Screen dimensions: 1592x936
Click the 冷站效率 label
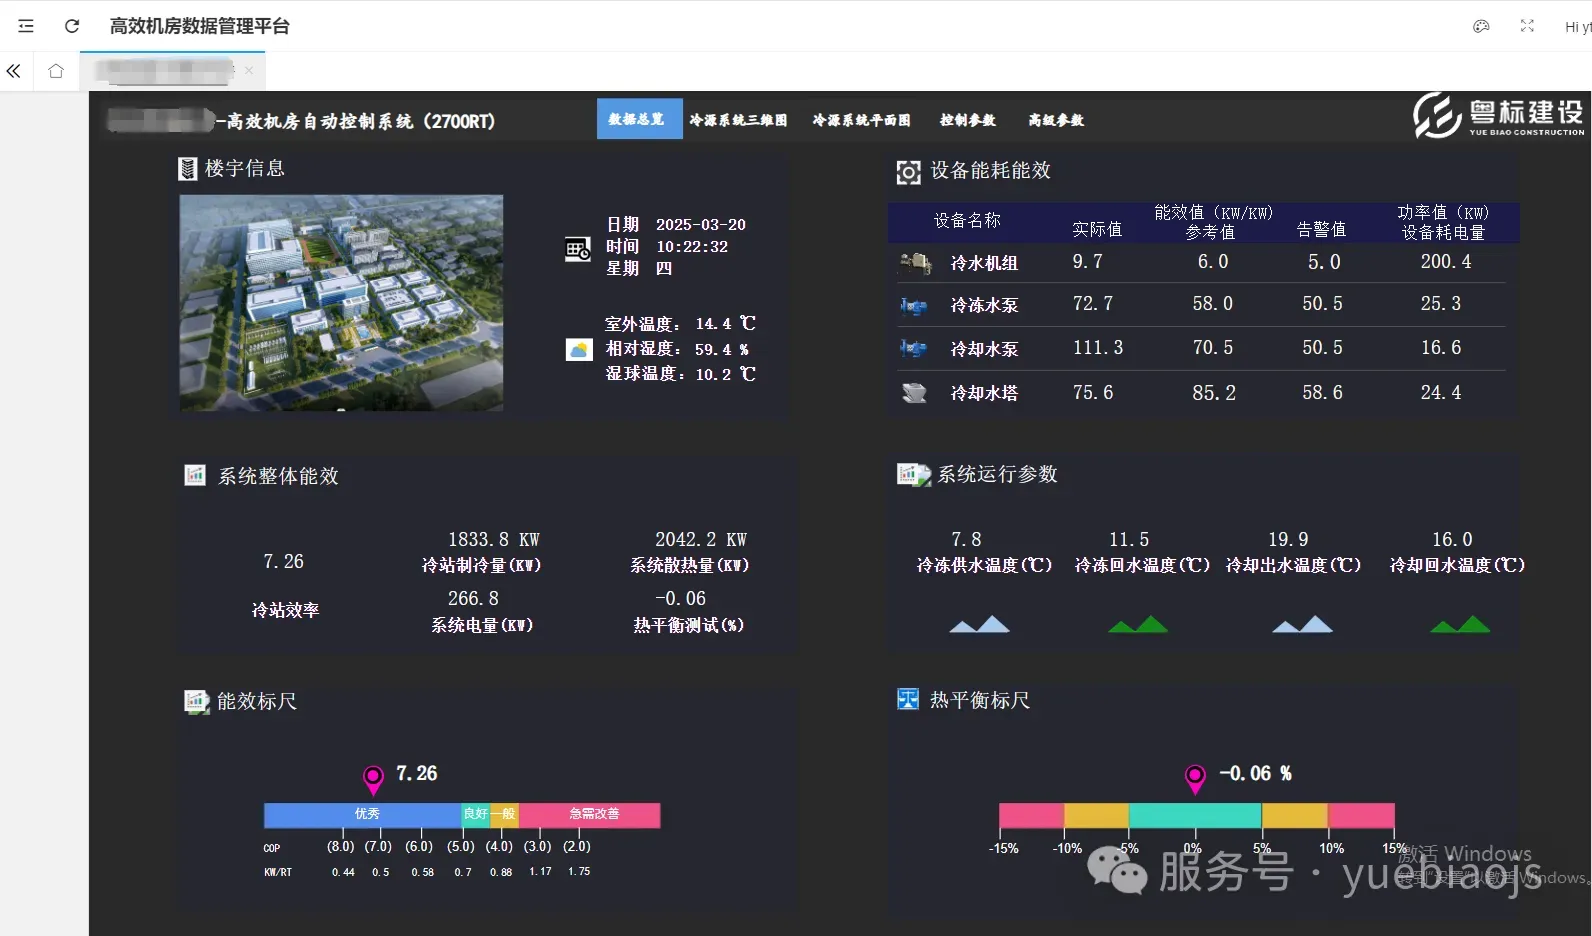(285, 610)
